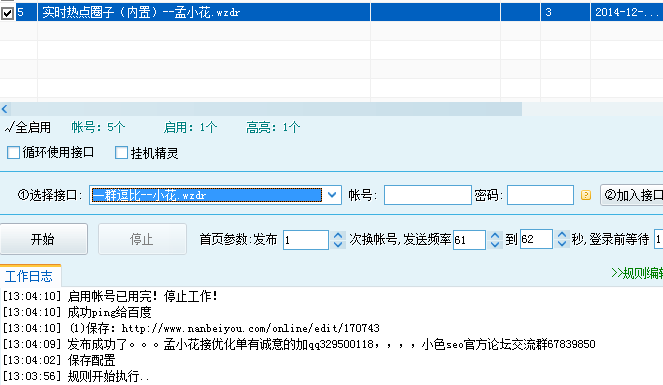Increase the 发送频率 minimum value 61
663x385 pixels.
[495, 235]
